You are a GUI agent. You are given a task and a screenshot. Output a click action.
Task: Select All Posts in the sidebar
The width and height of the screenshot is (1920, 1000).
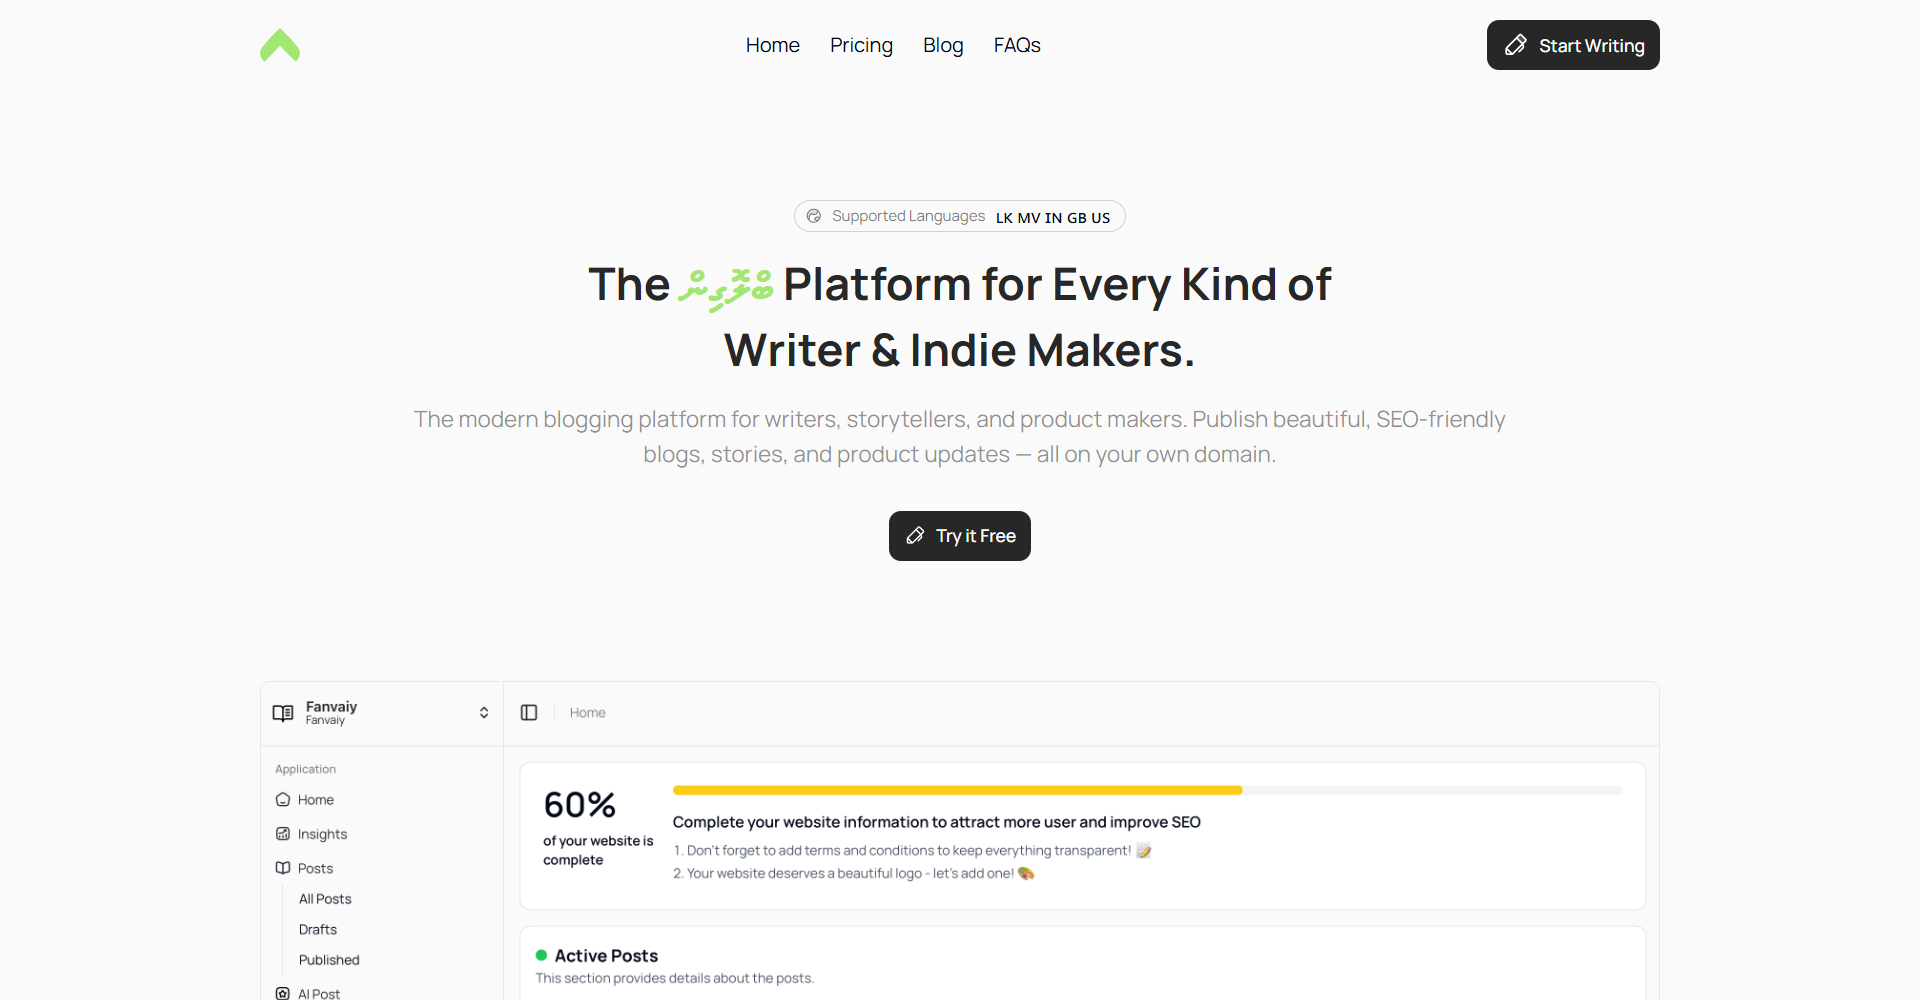pos(325,899)
